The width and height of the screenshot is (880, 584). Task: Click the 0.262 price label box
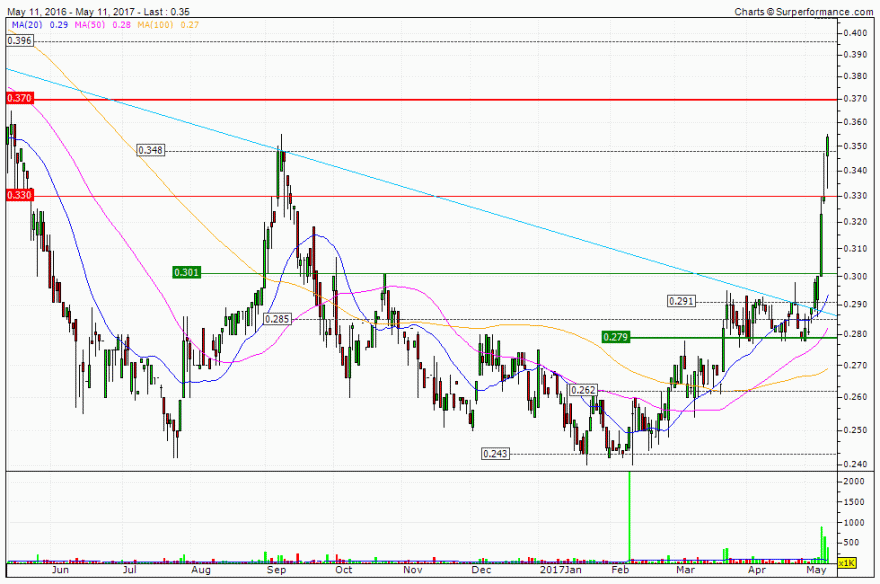tap(584, 390)
